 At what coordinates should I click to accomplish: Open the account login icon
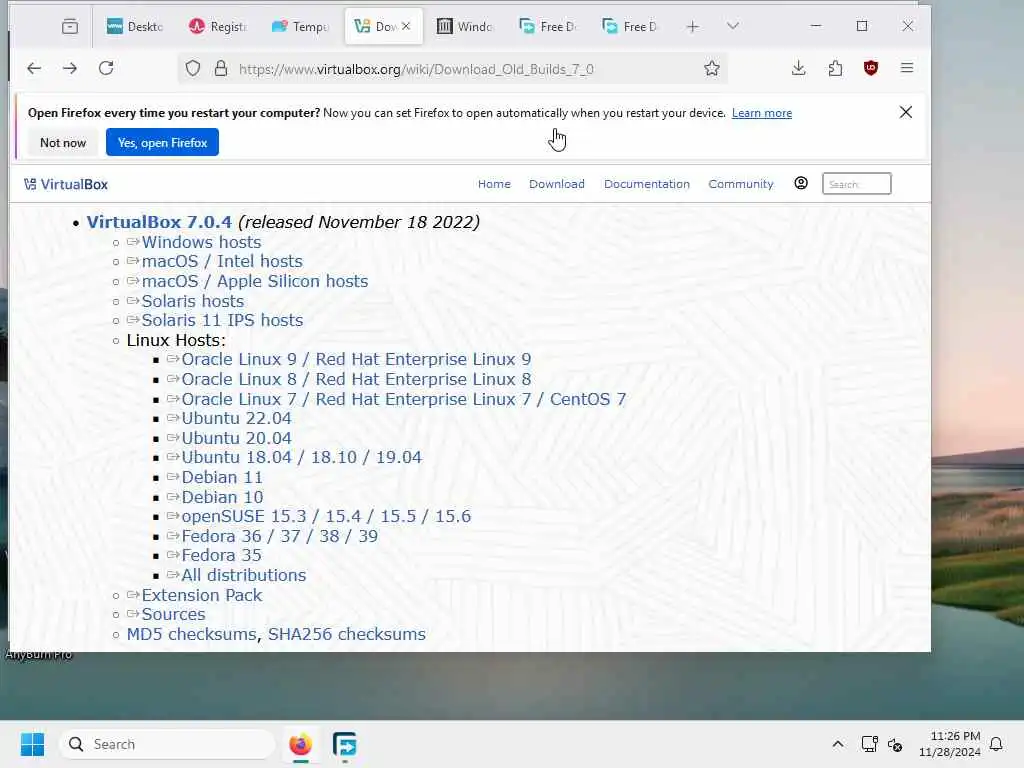(x=801, y=183)
